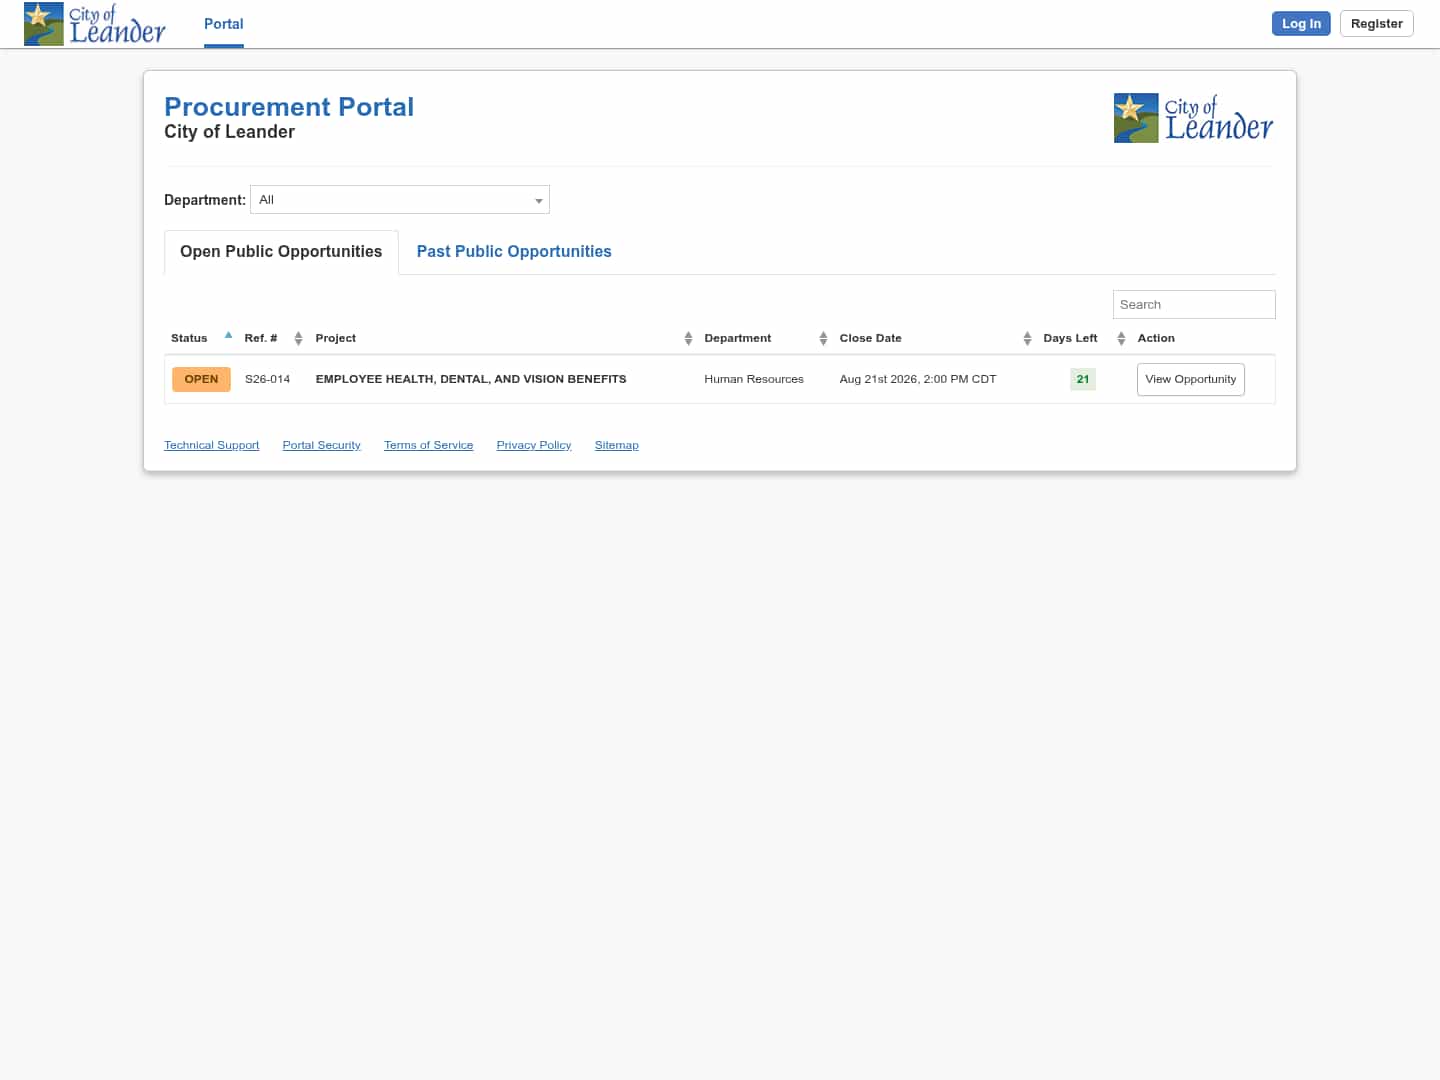Screen dimensions: 1440x1080
Task: Sort by Project column arrows
Action: pos(688,338)
